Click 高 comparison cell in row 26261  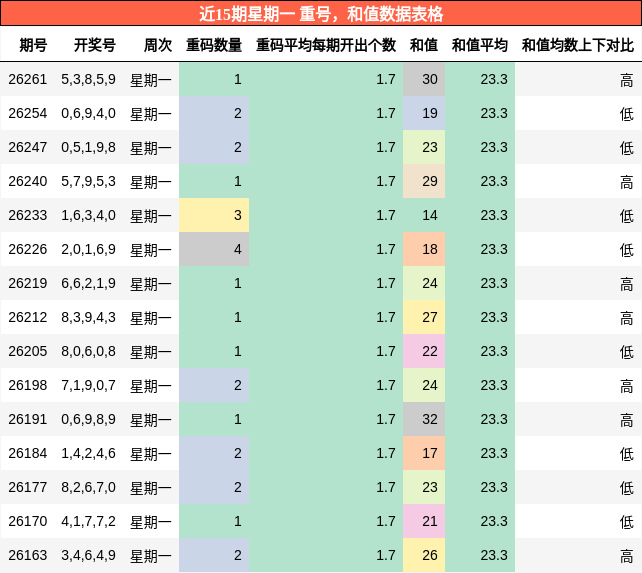(x=578, y=79)
